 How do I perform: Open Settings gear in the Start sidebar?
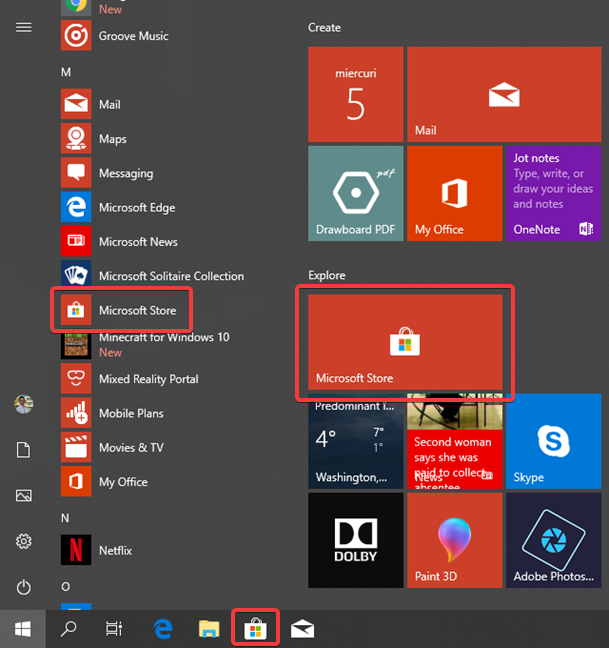(24, 541)
